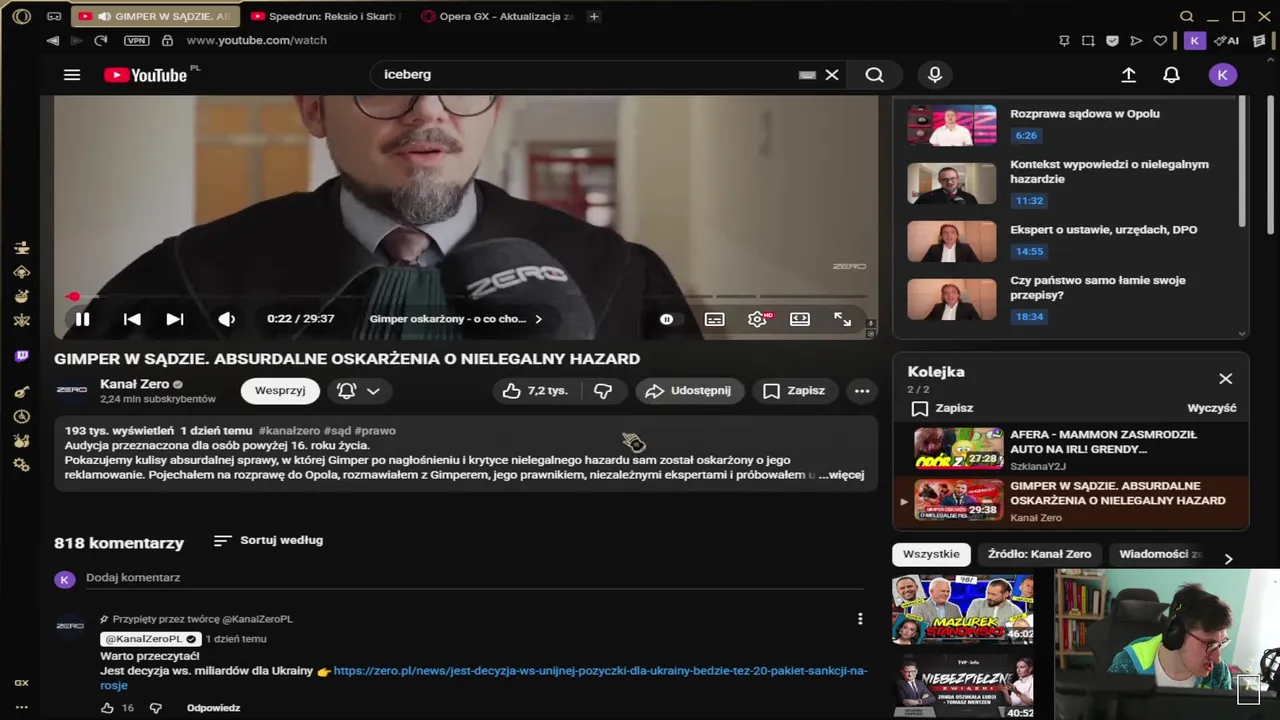Open sidebar settings gears icon

point(22,465)
